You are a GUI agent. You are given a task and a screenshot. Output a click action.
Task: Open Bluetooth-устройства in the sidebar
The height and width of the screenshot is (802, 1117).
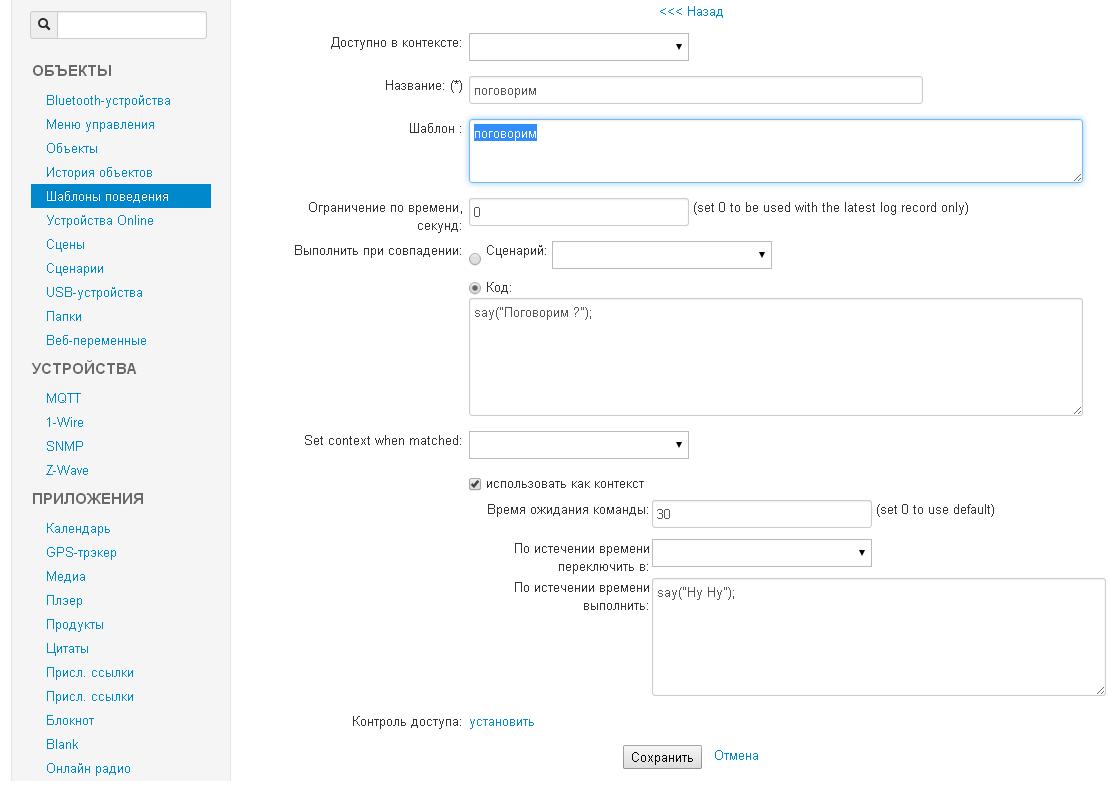coord(108,100)
